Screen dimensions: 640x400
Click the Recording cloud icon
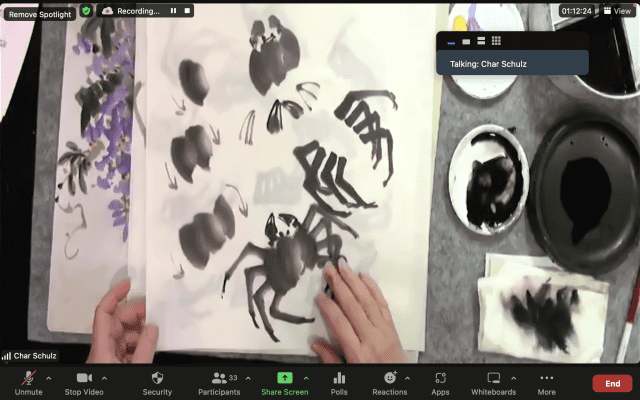(x=107, y=11)
